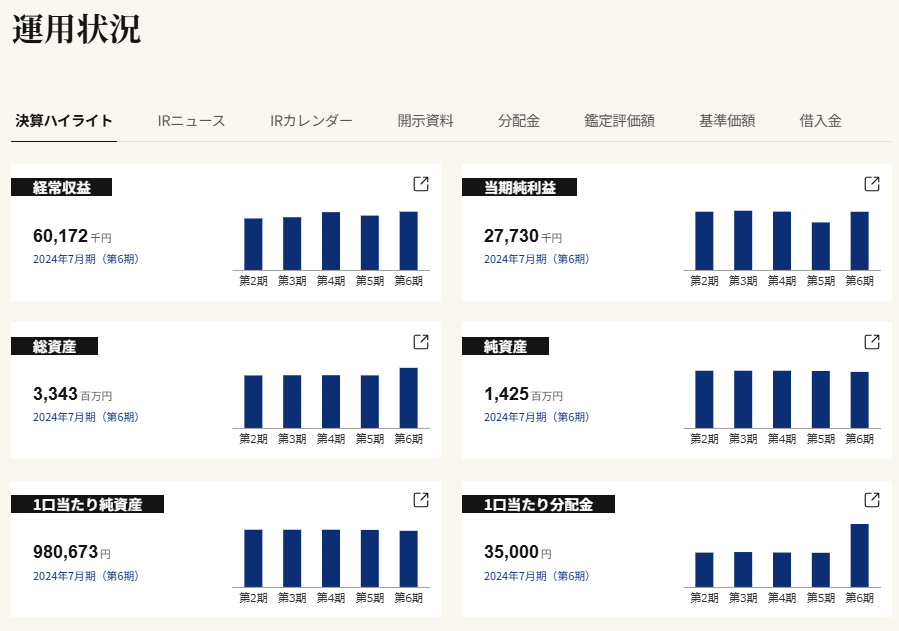Click the 第4期 axis label in 純資産 chart

click(782, 439)
